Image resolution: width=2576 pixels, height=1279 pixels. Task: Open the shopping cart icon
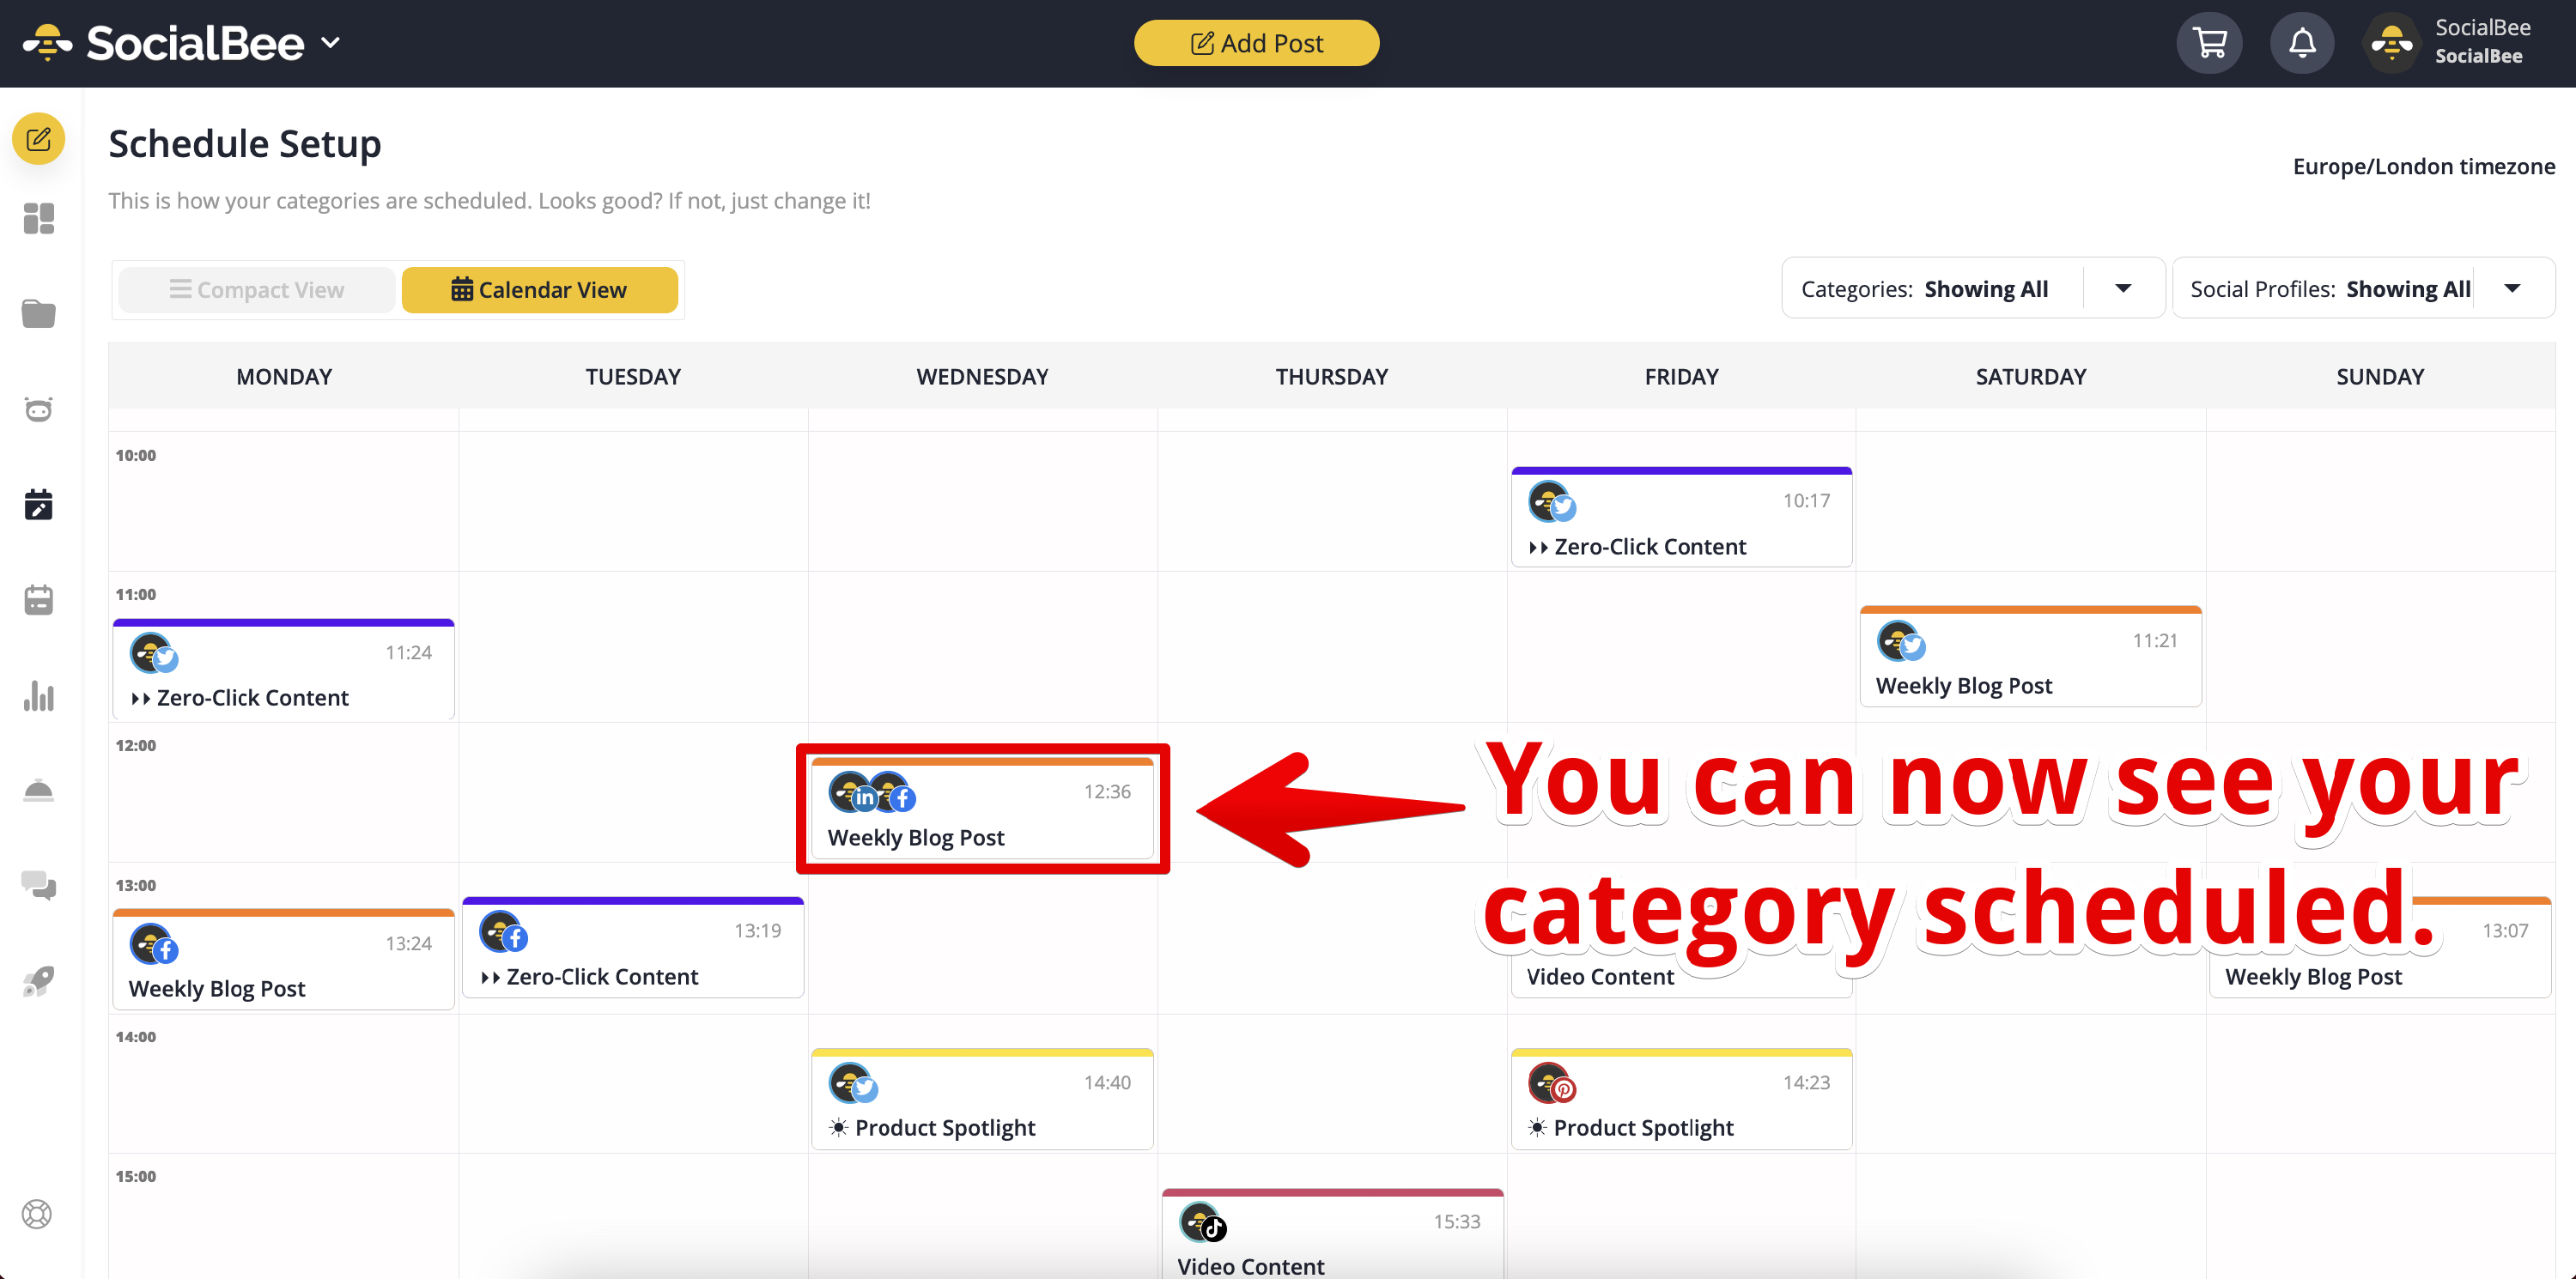[x=2209, y=43]
